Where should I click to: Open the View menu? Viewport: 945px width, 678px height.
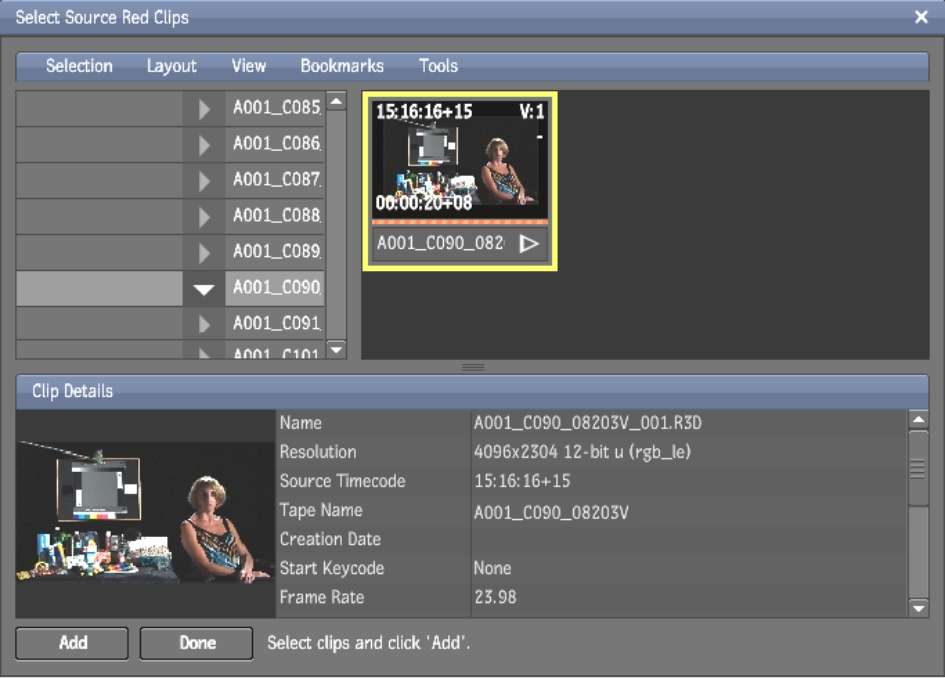coord(248,66)
